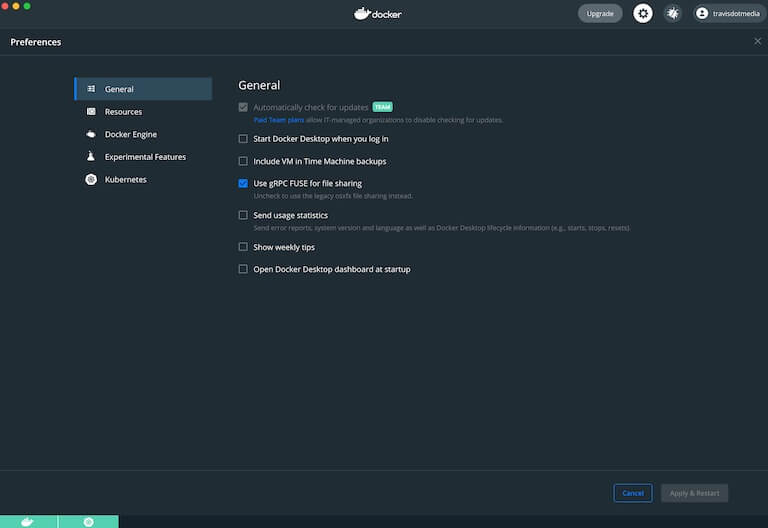Click the Apply & Restart button
768x528 pixels.
694,493
